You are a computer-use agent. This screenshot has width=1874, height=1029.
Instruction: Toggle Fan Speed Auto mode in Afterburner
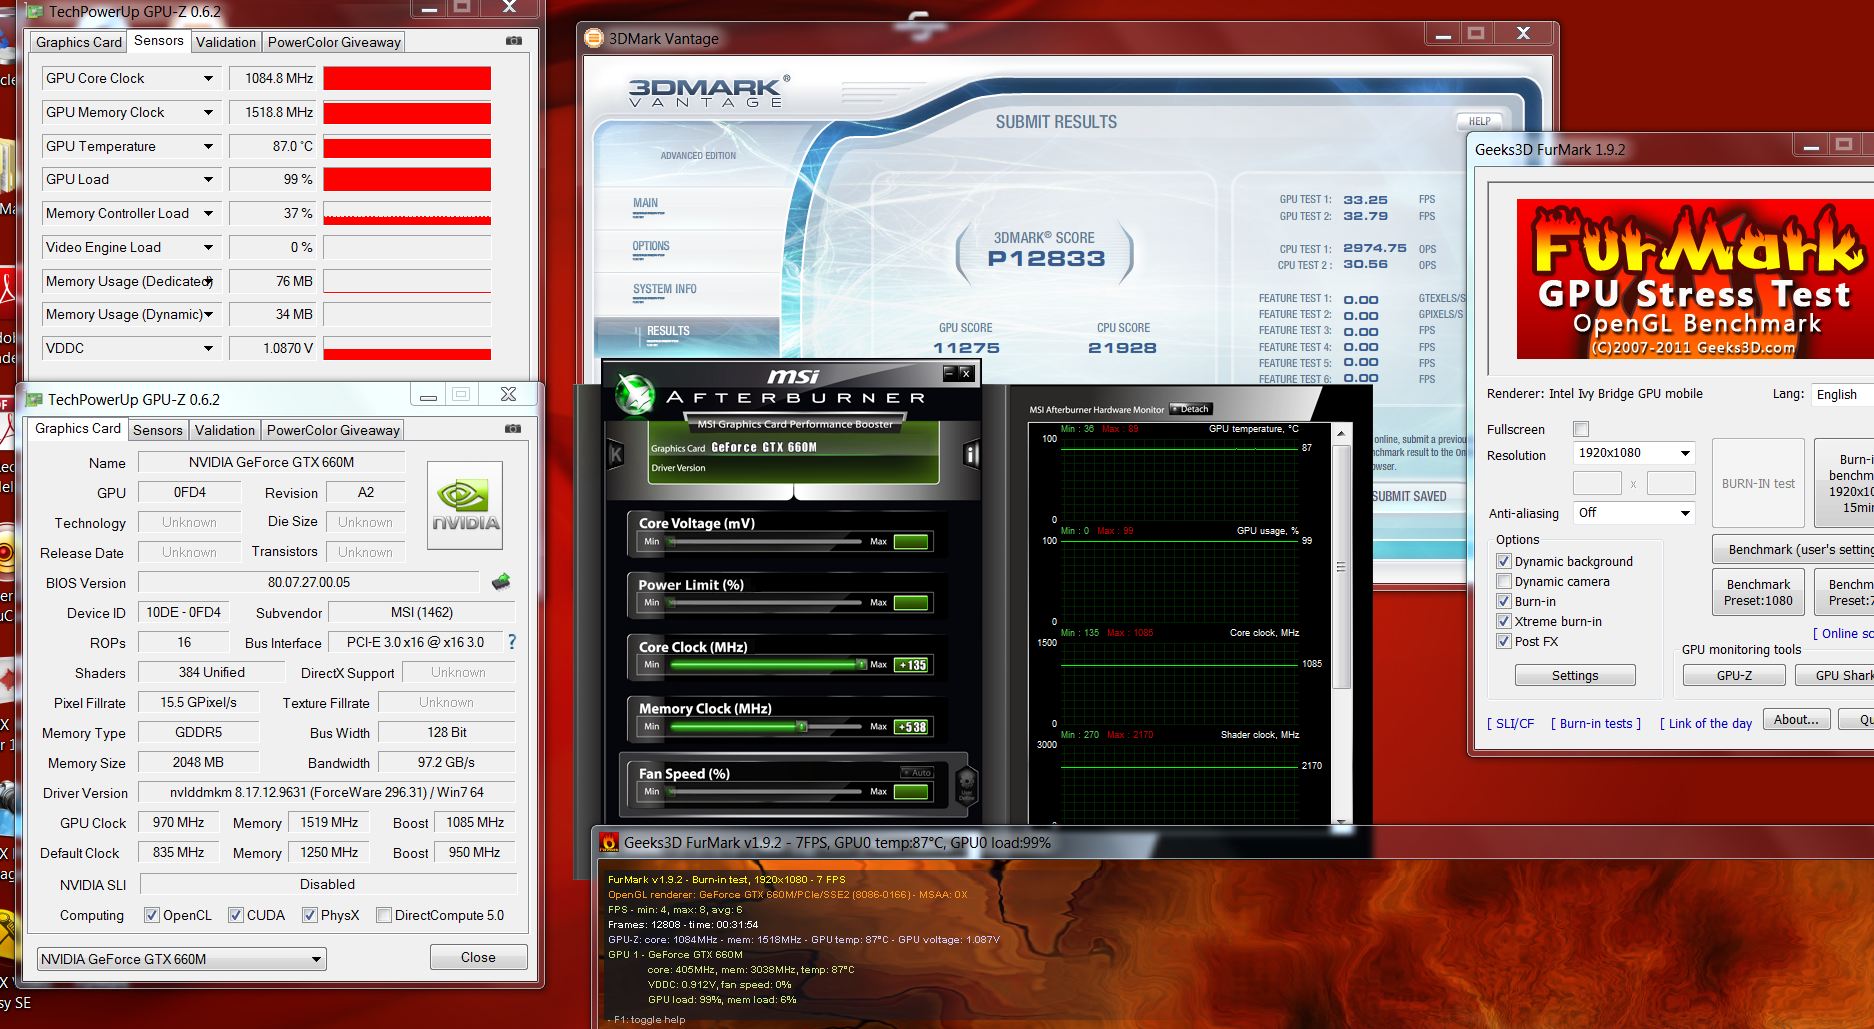(916, 772)
